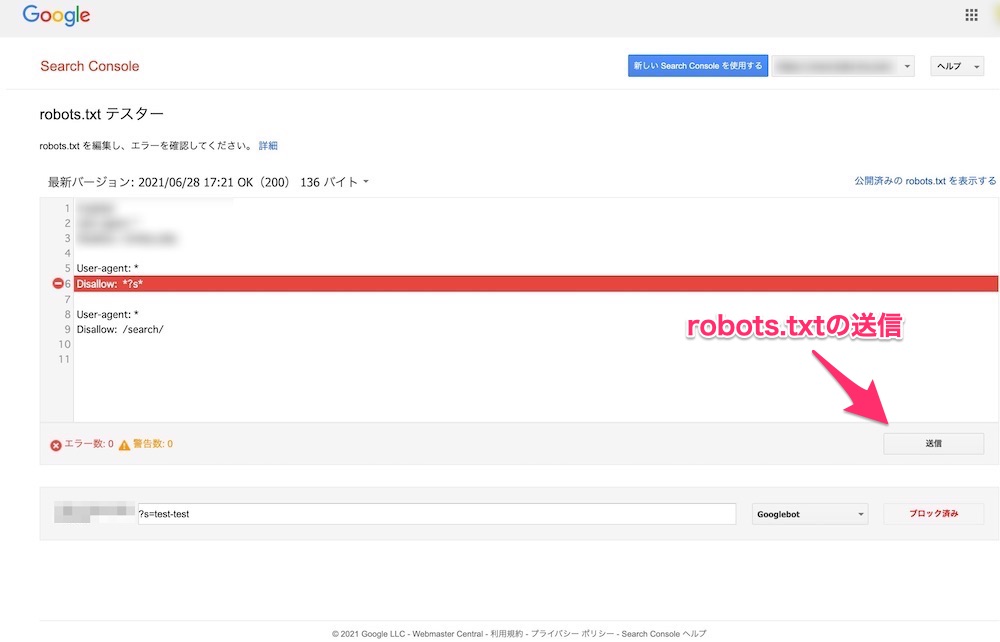Screen dimensions: 1000x642
Task: Open the Google apps grid icon
Action: 971,15
